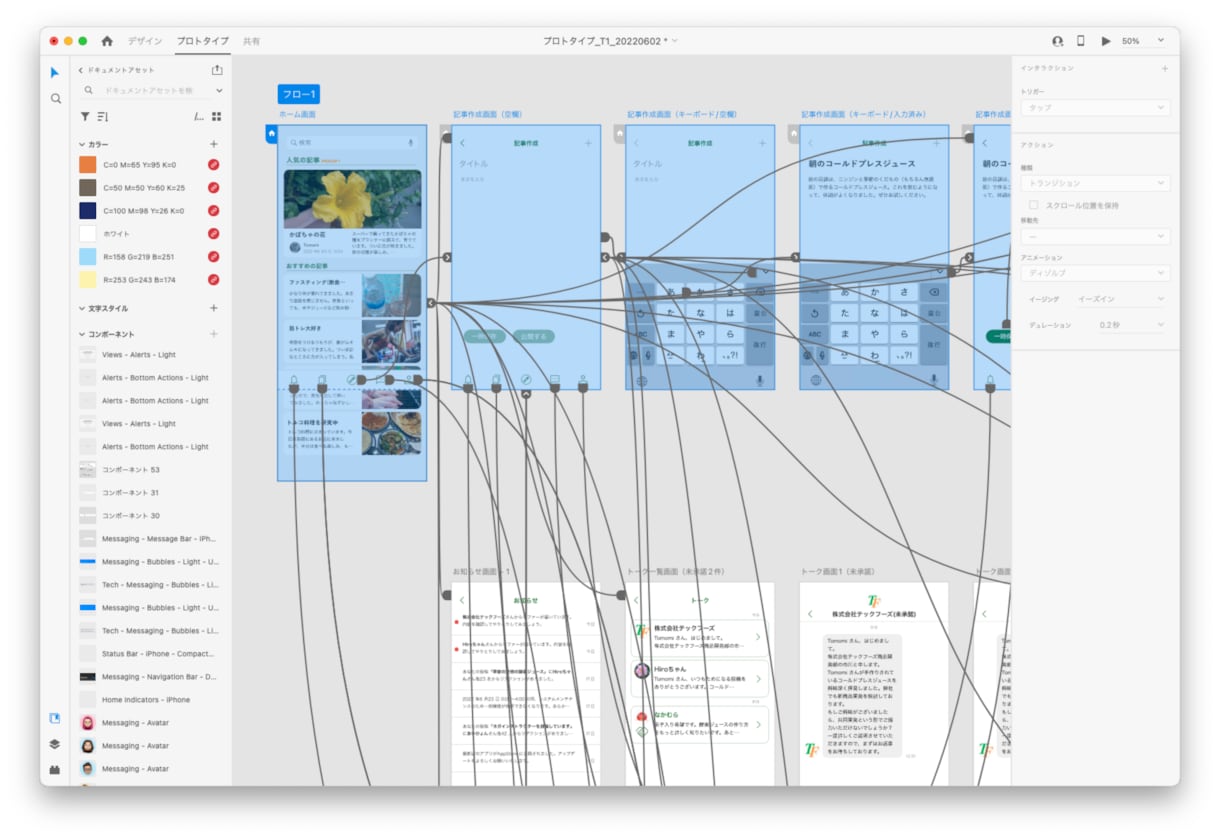Click the フロー1 flow label

pos(299,95)
